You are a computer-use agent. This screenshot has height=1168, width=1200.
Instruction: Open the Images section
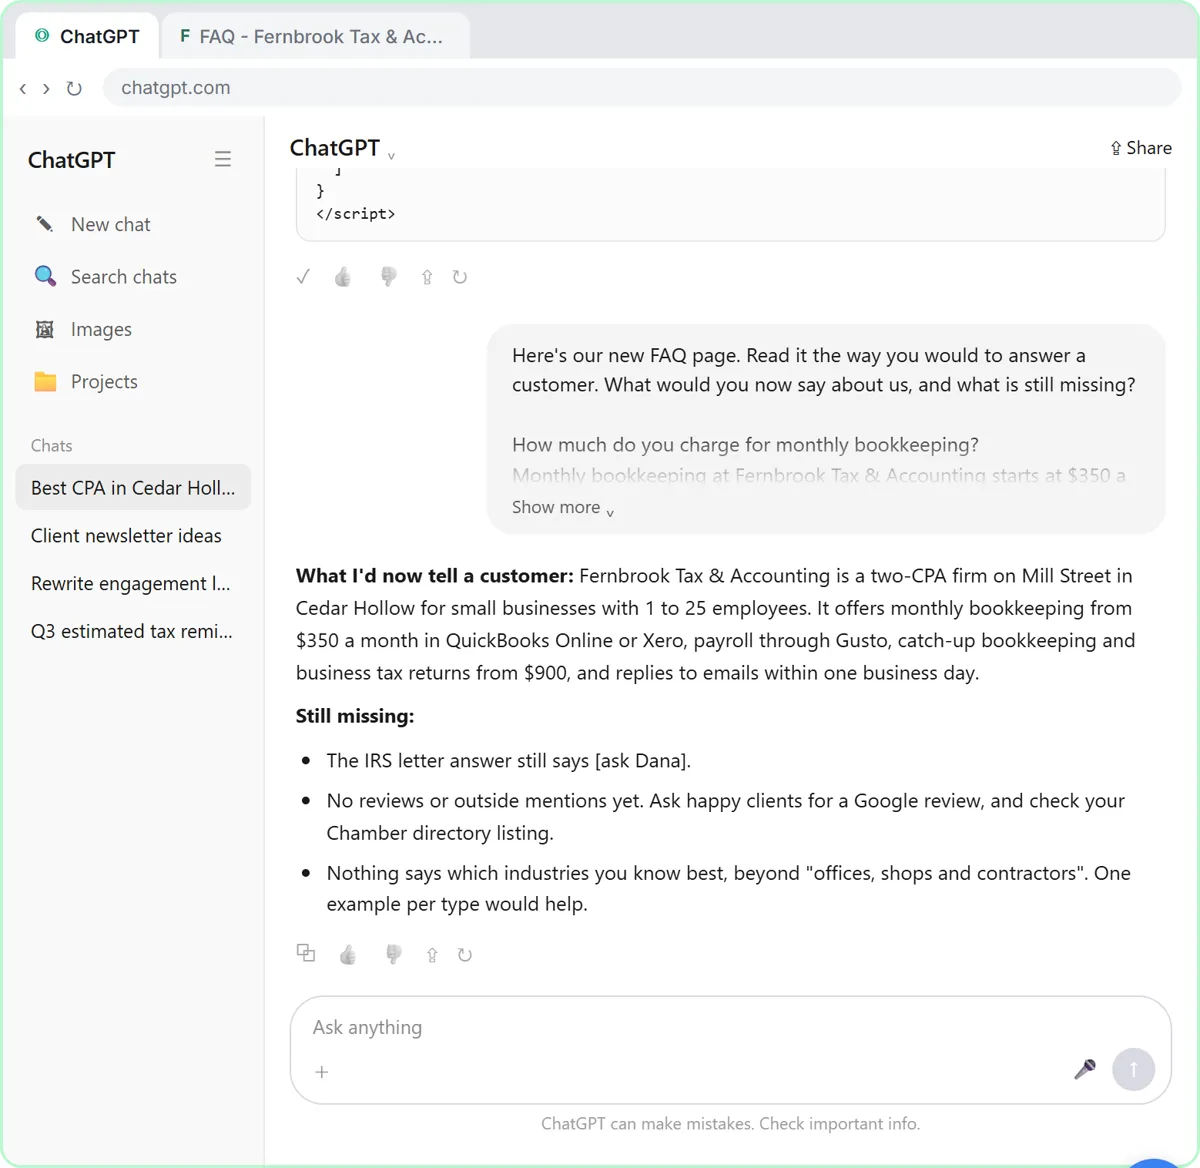point(133,329)
